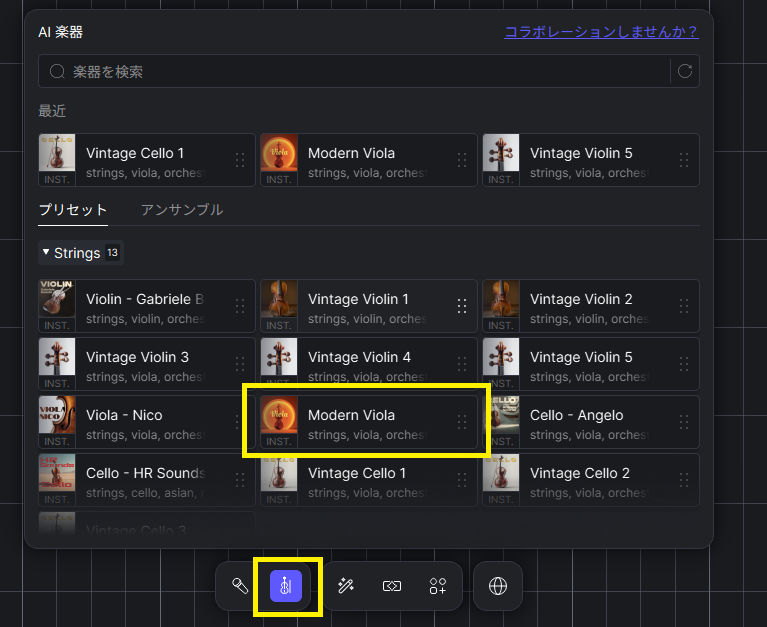Select the Violin - Gabriele preset

145,306
